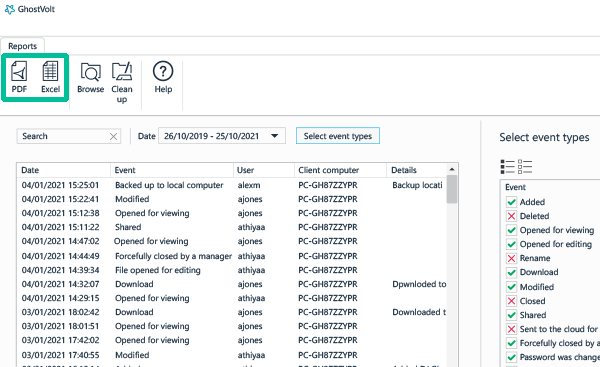Click Select event types button
The width and height of the screenshot is (600, 367).
click(338, 136)
